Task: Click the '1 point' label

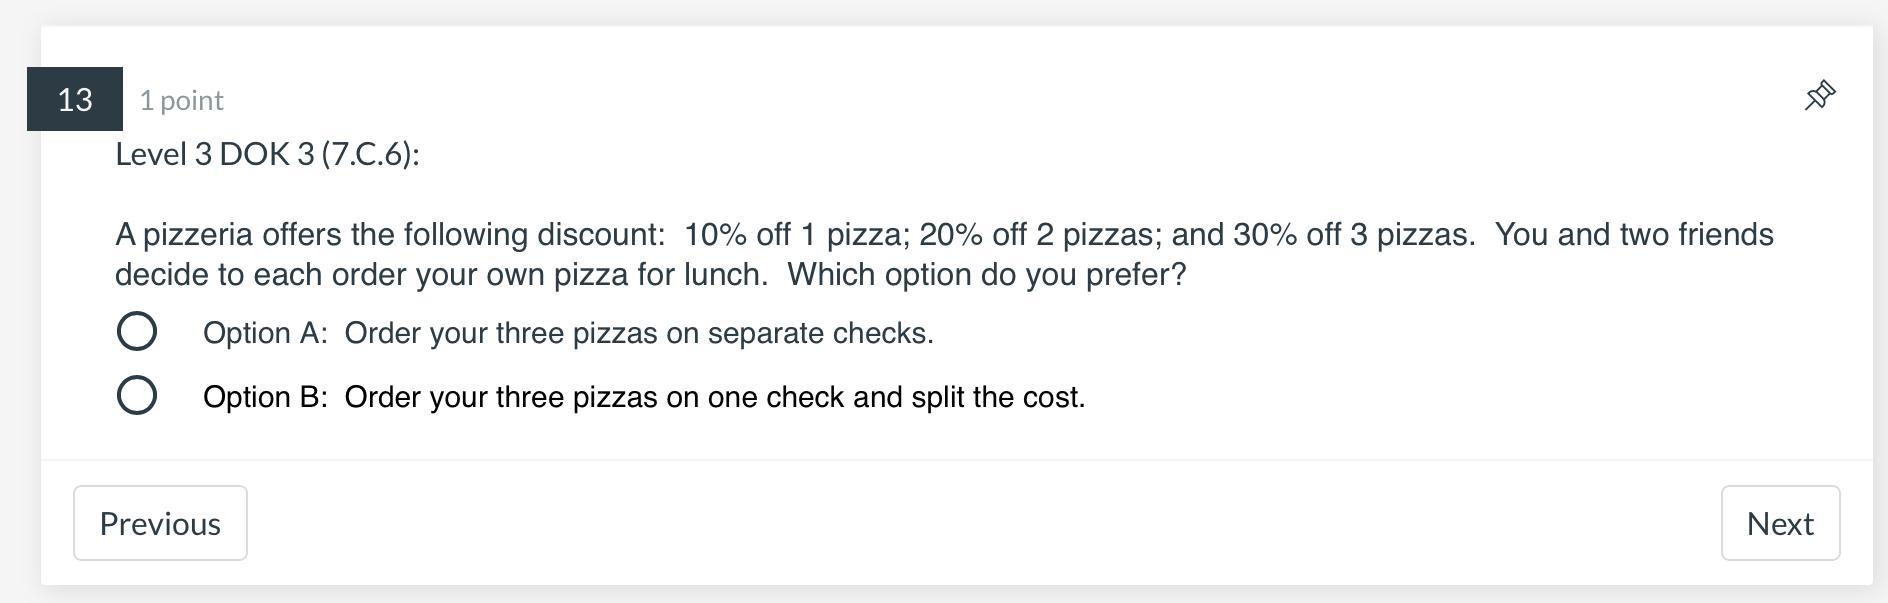Action: coord(181,100)
